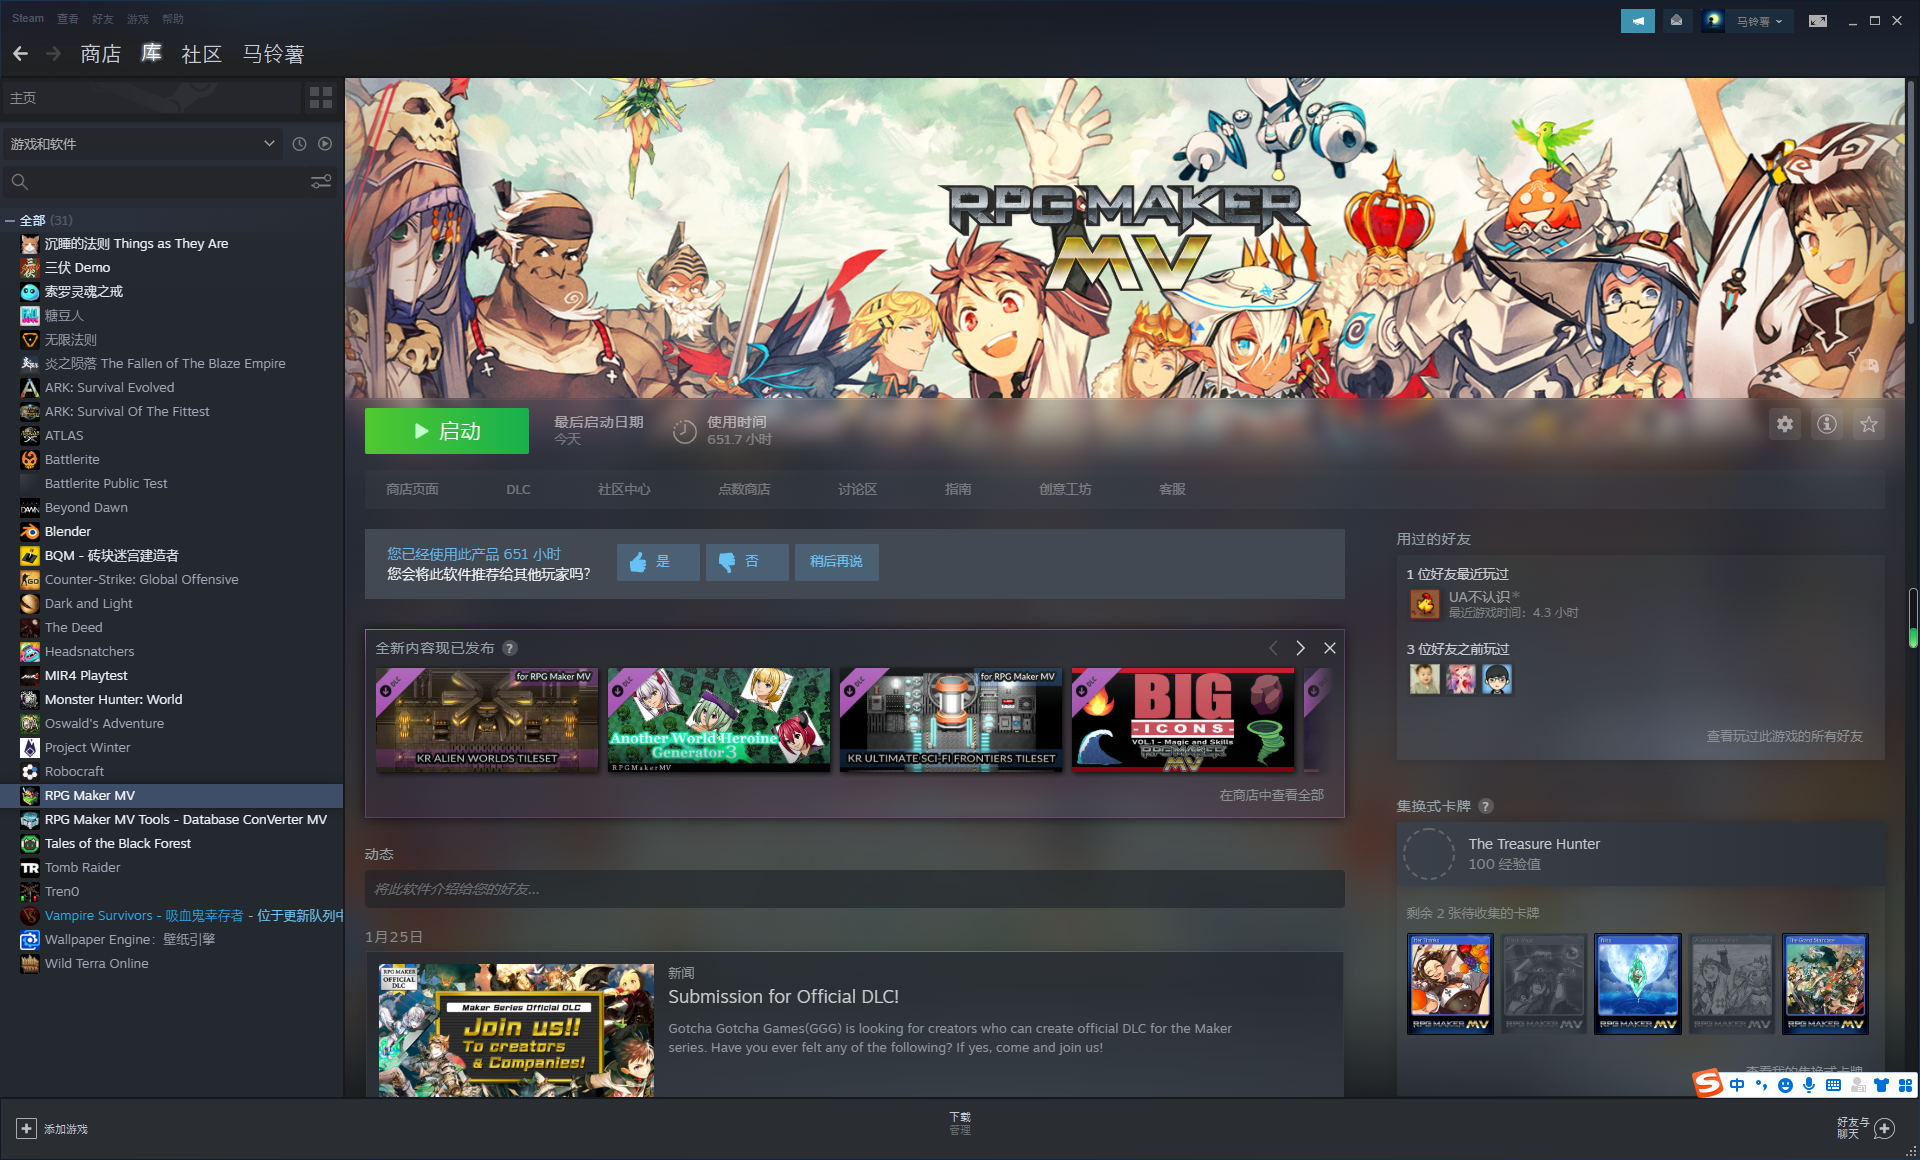The height and width of the screenshot is (1160, 1920).
Task: Click the 添加游戏 plus icon
Action: coord(27,1129)
